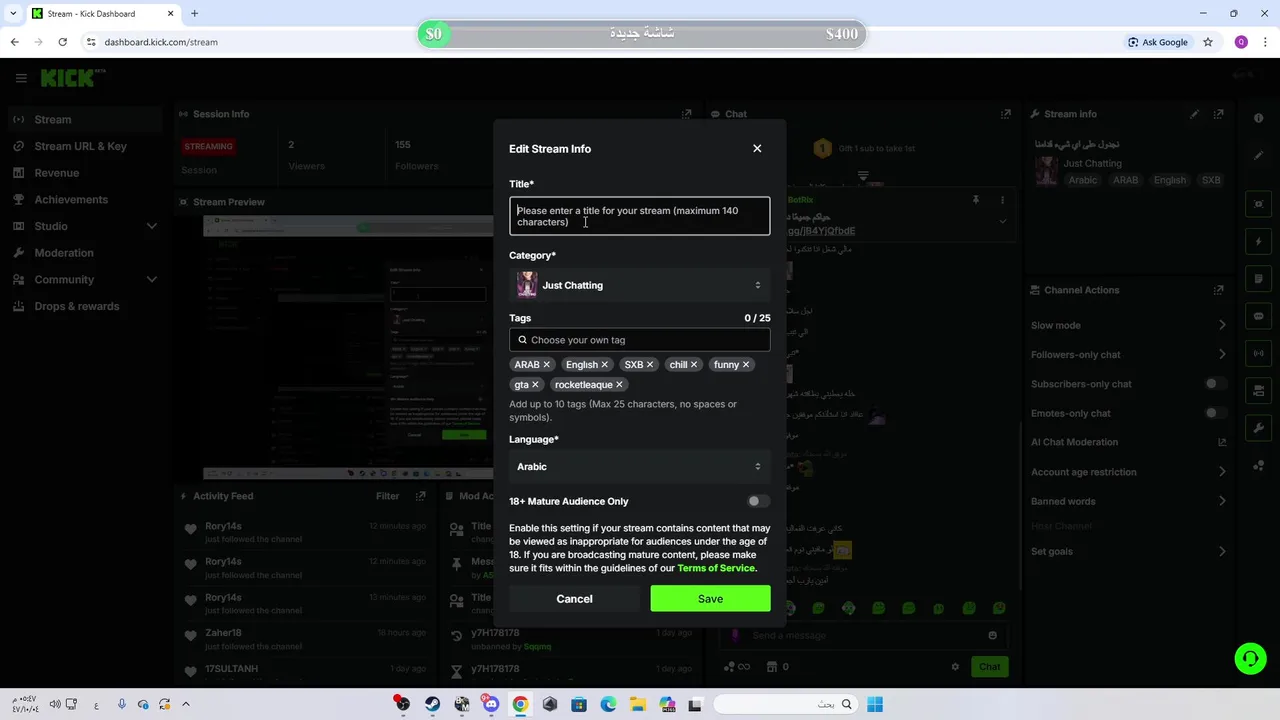Open the green support headset bubble

pyautogui.click(x=1250, y=658)
